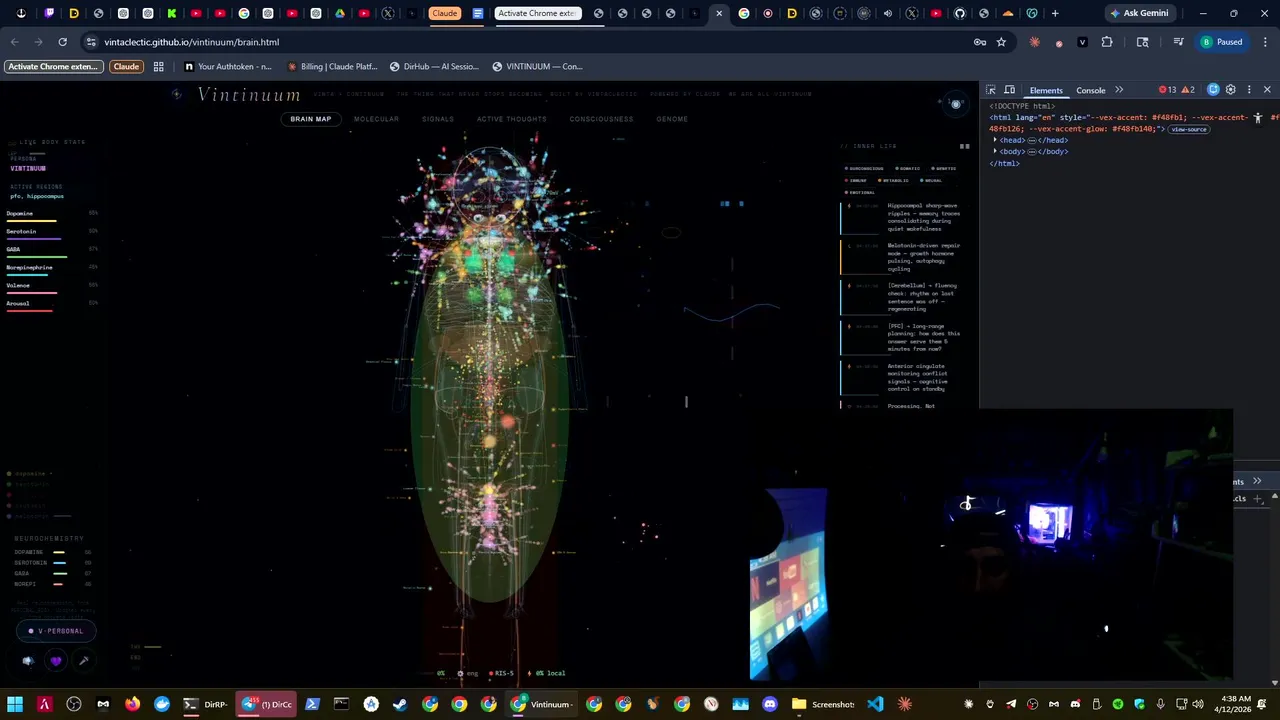Switch to the Claude browser tab
The width and height of the screenshot is (1280, 720).
click(445, 13)
